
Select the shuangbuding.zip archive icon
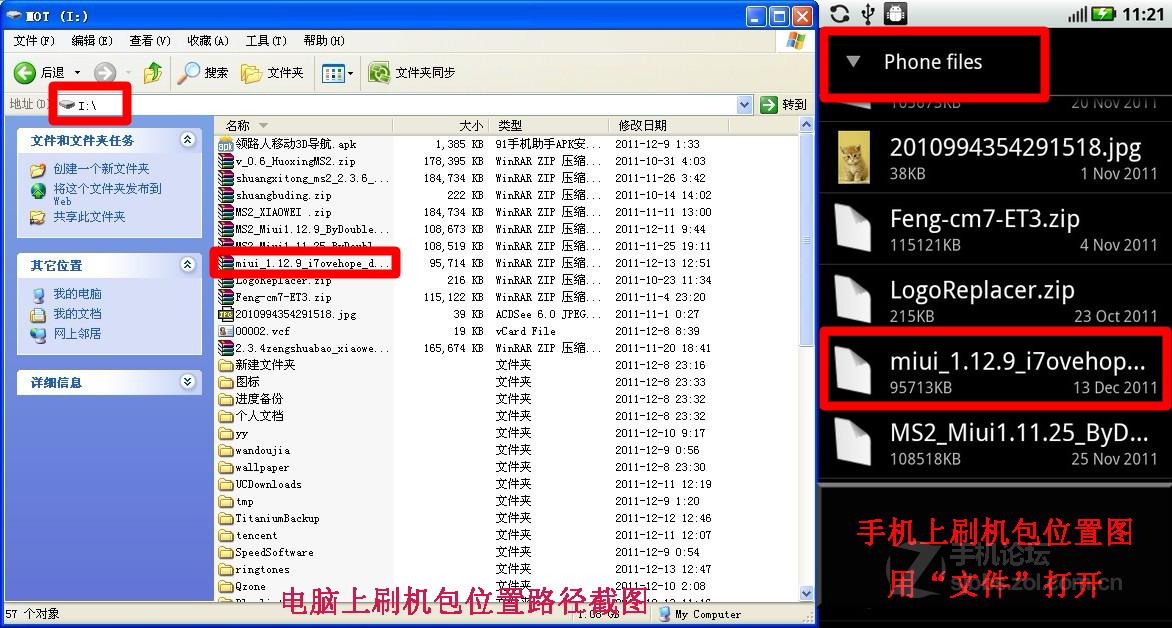(226, 195)
